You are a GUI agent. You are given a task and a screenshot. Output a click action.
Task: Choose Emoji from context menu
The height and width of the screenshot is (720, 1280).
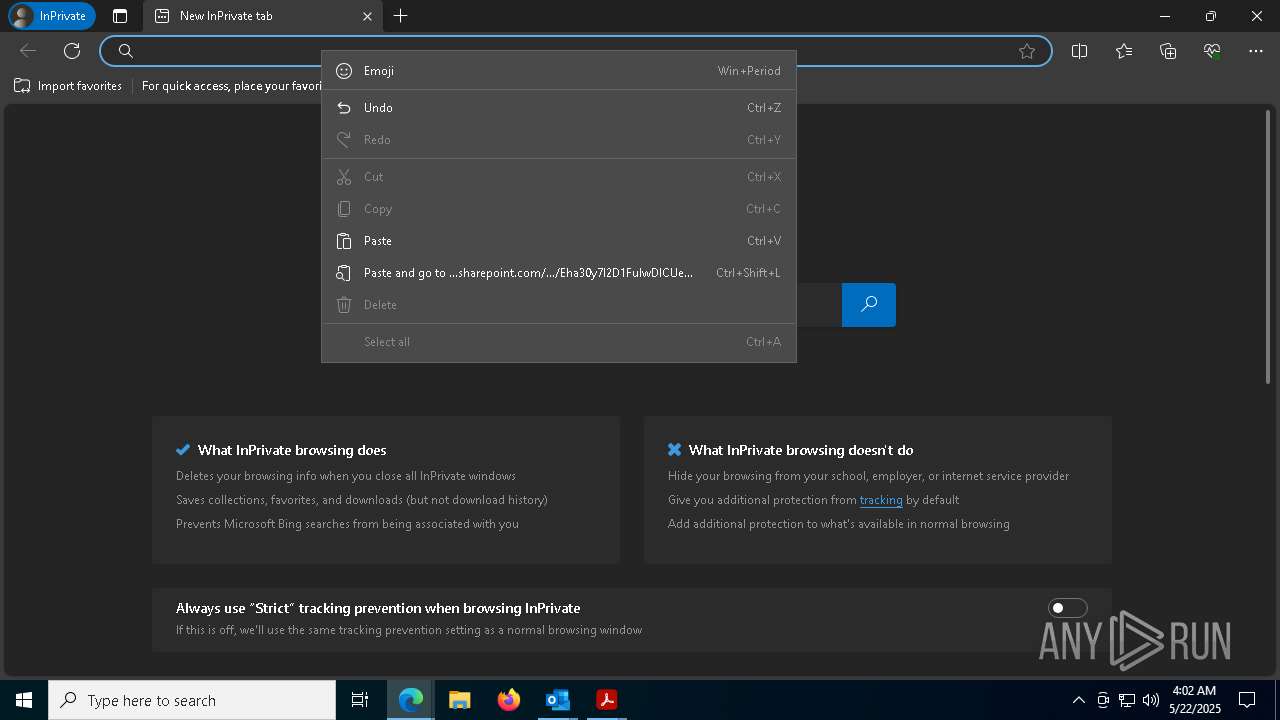pyautogui.click(x=559, y=71)
